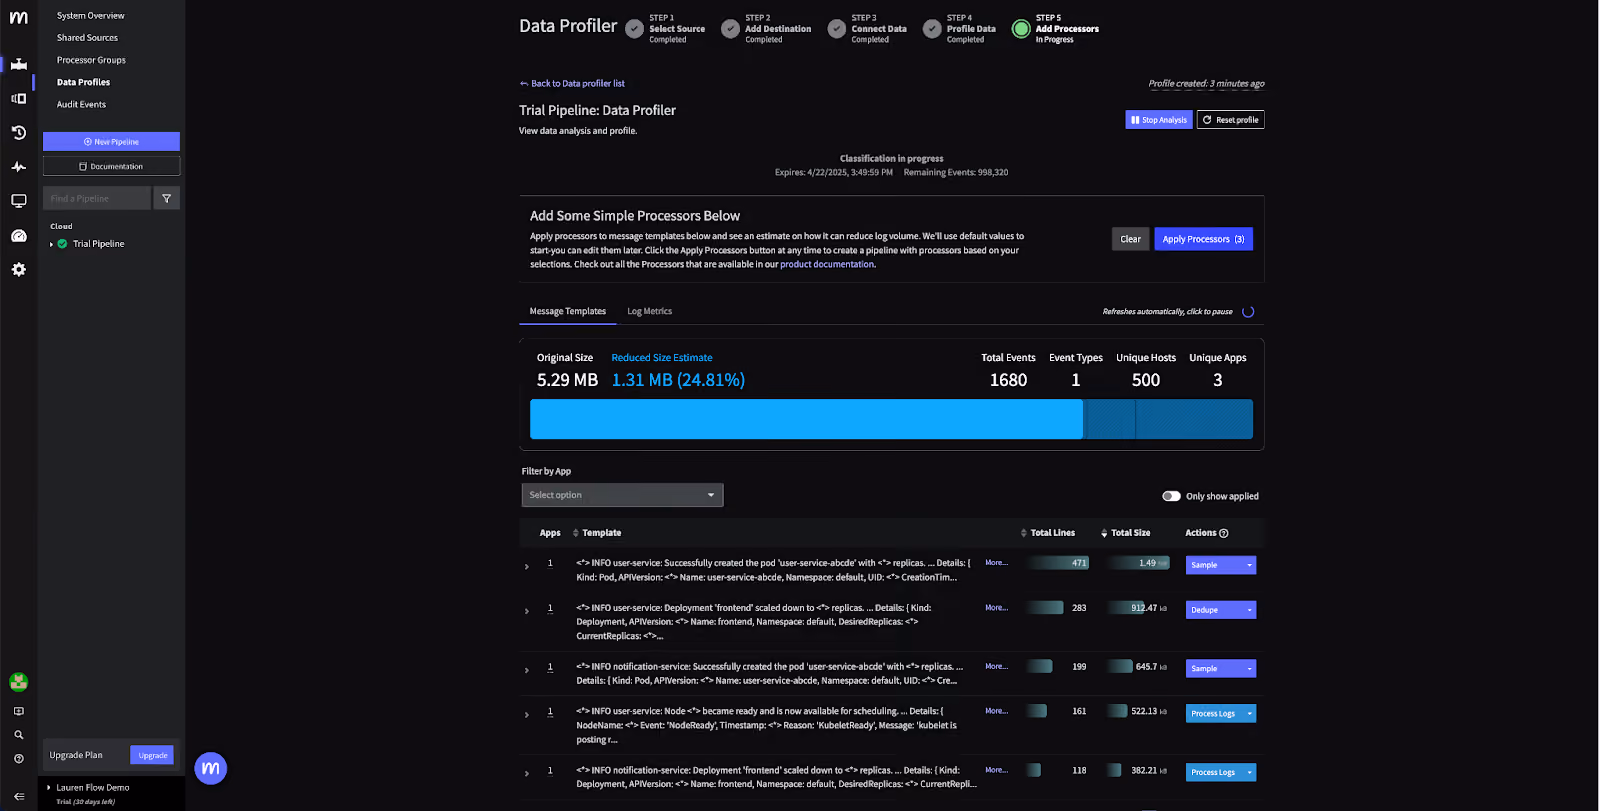Click Step 5 Add Processors indicator

click(1021, 29)
